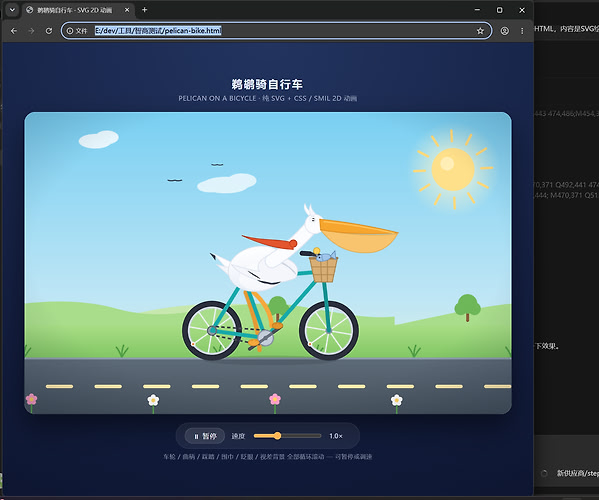Maximize the browser window
This screenshot has width=599, height=500.
click(x=500, y=10)
